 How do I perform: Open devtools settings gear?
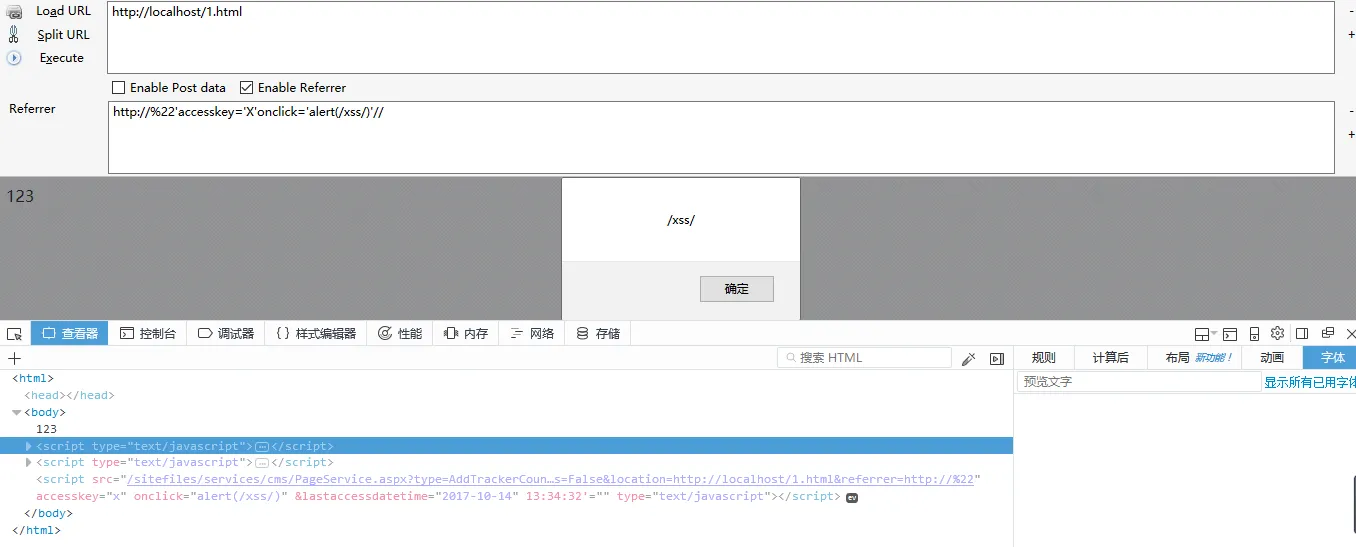point(1277,334)
